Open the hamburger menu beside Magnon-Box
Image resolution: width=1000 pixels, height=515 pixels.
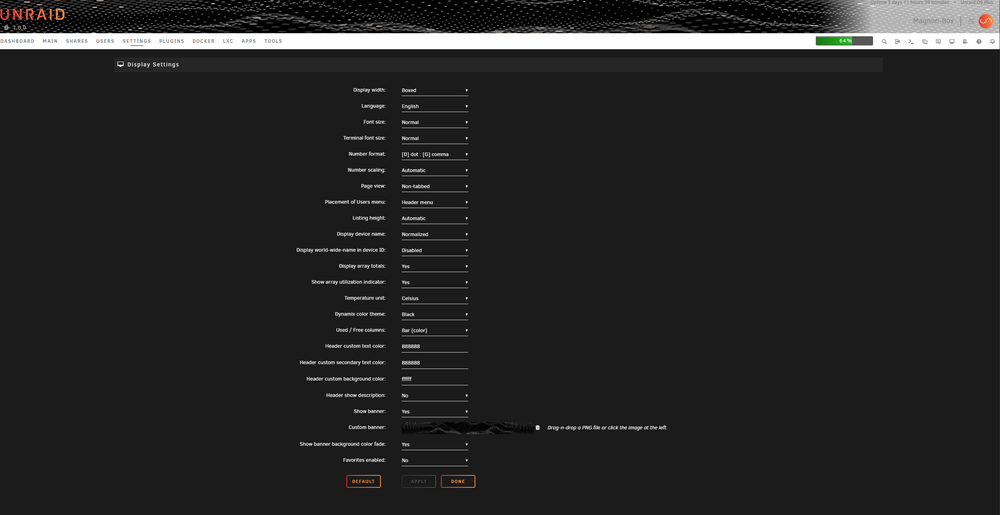pos(971,21)
